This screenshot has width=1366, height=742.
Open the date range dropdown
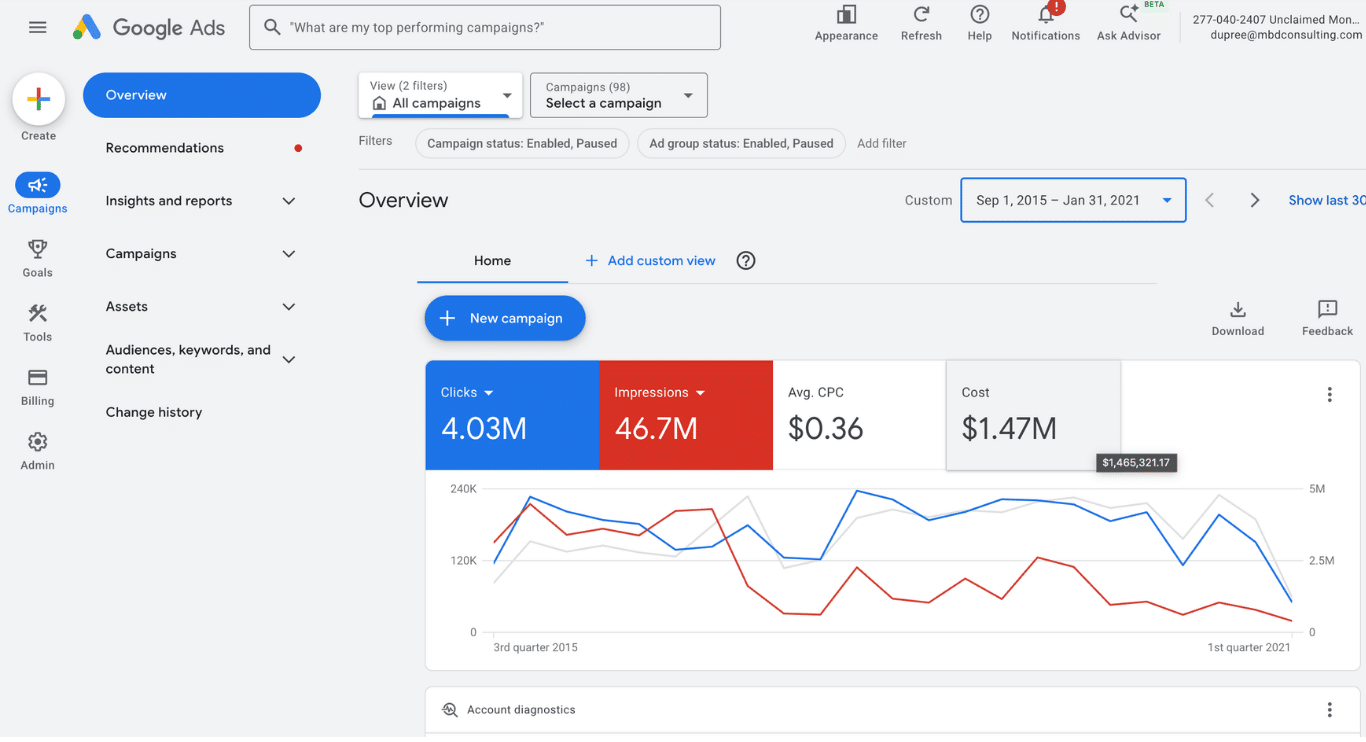pyautogui.click(x=1073, y=200)
